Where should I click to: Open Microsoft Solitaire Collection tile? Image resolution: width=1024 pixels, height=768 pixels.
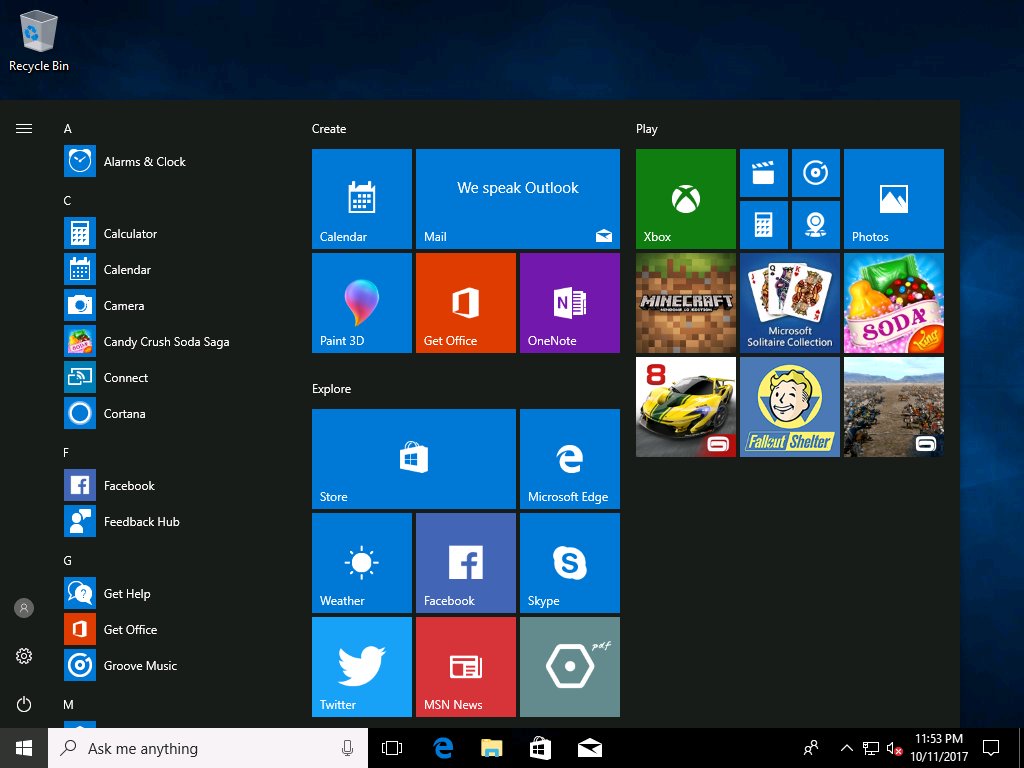[x=790, y=303]
